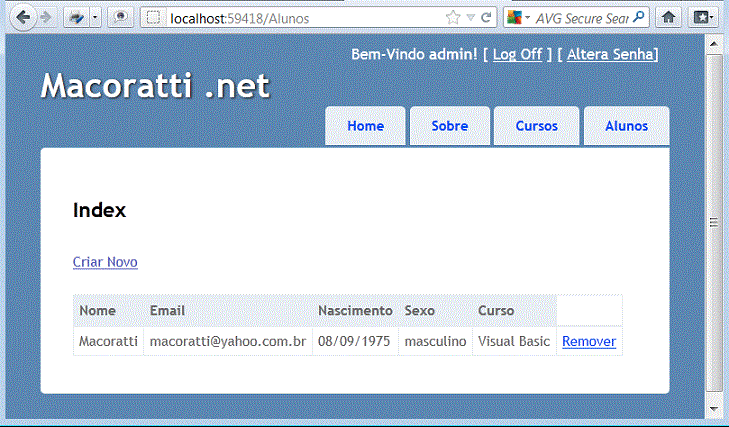Click the vertical scrollbar down arrow

pos(714,408)
